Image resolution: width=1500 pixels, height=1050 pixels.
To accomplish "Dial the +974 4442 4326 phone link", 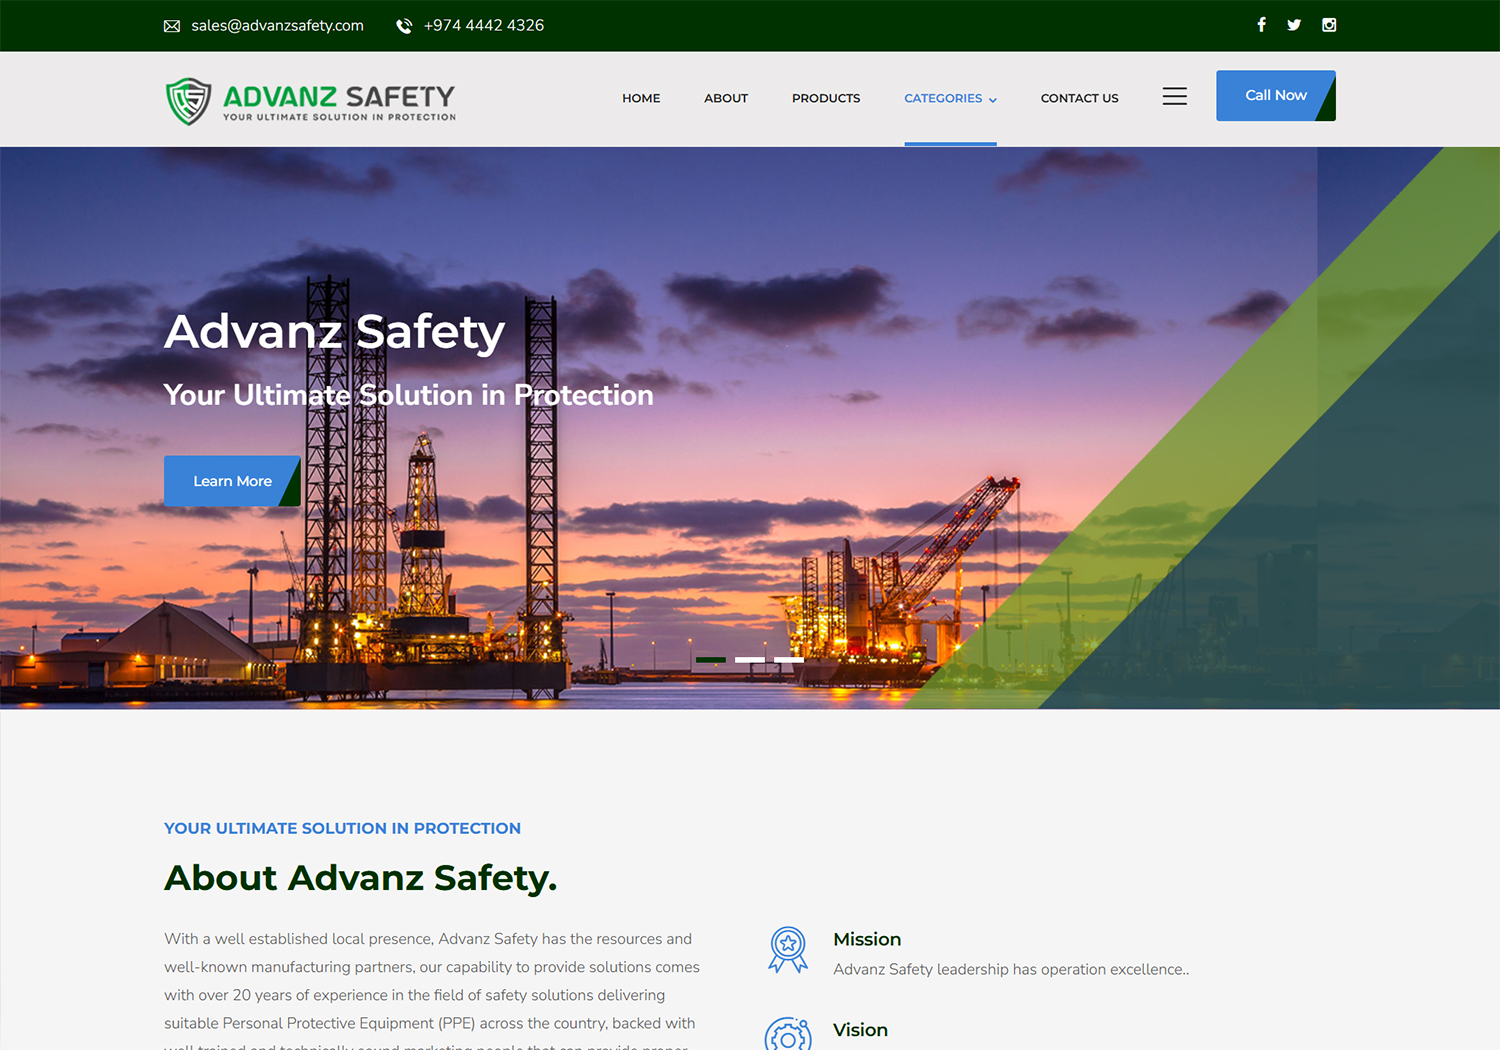I will click(x=484, y=26).
